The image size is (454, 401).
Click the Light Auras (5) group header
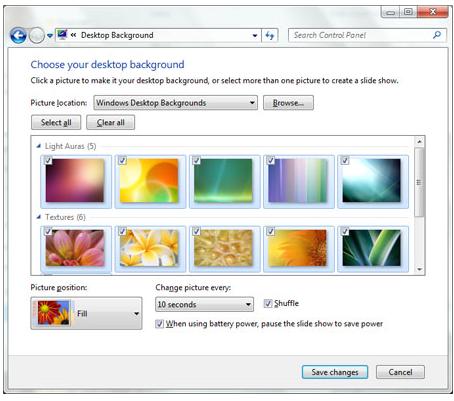[70, 146]
